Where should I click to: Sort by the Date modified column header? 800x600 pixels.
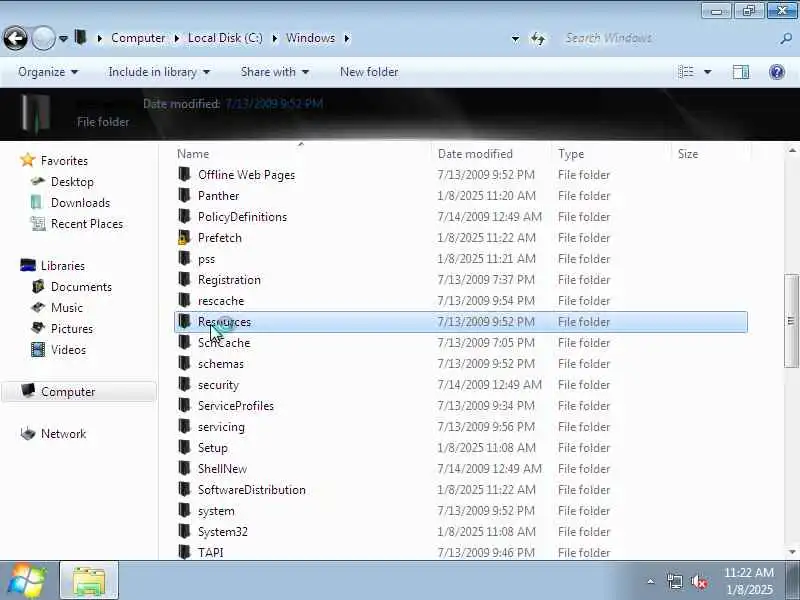(491, 154)
